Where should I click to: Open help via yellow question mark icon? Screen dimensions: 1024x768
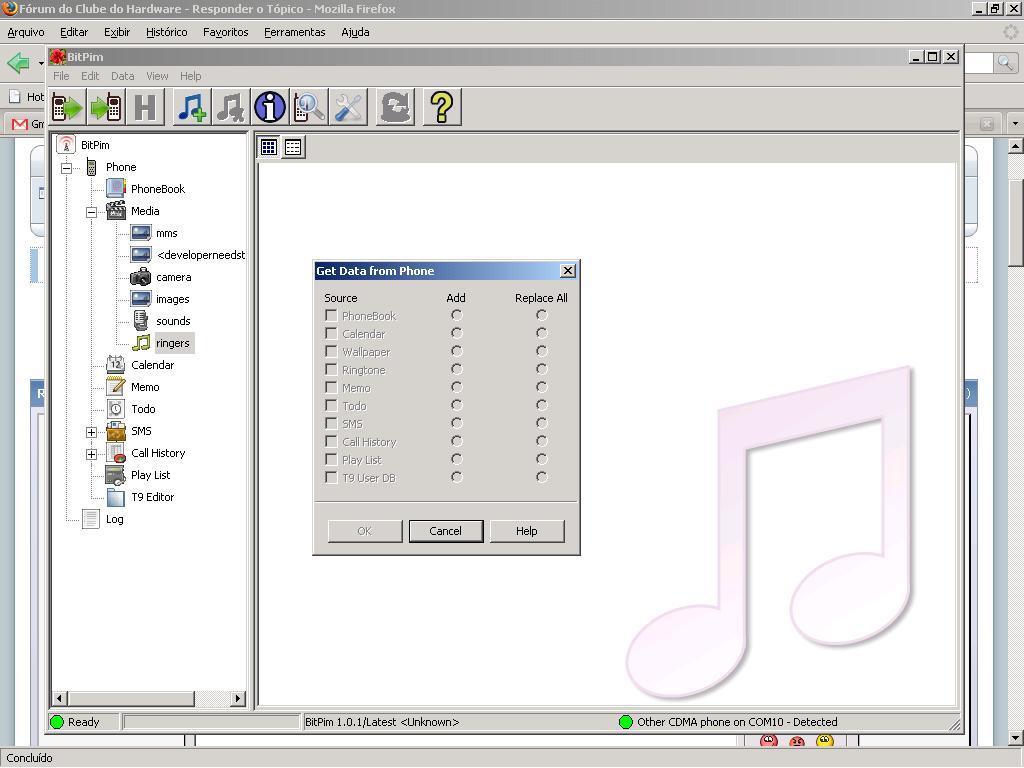pos(442,107)
